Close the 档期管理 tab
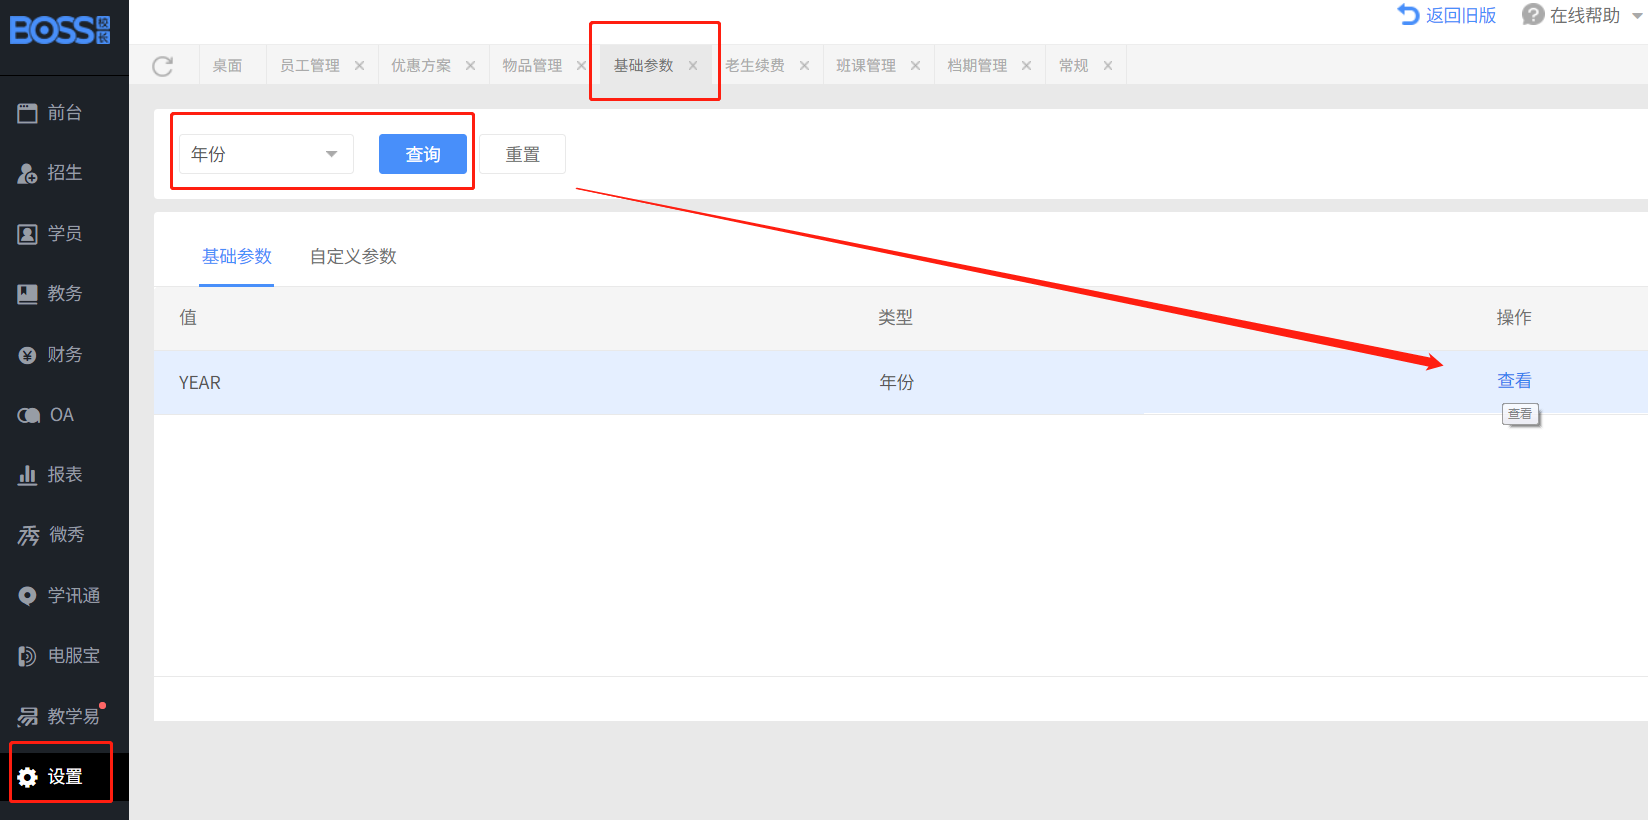Screen dimensions: 1648x820 click(1026, 66)
